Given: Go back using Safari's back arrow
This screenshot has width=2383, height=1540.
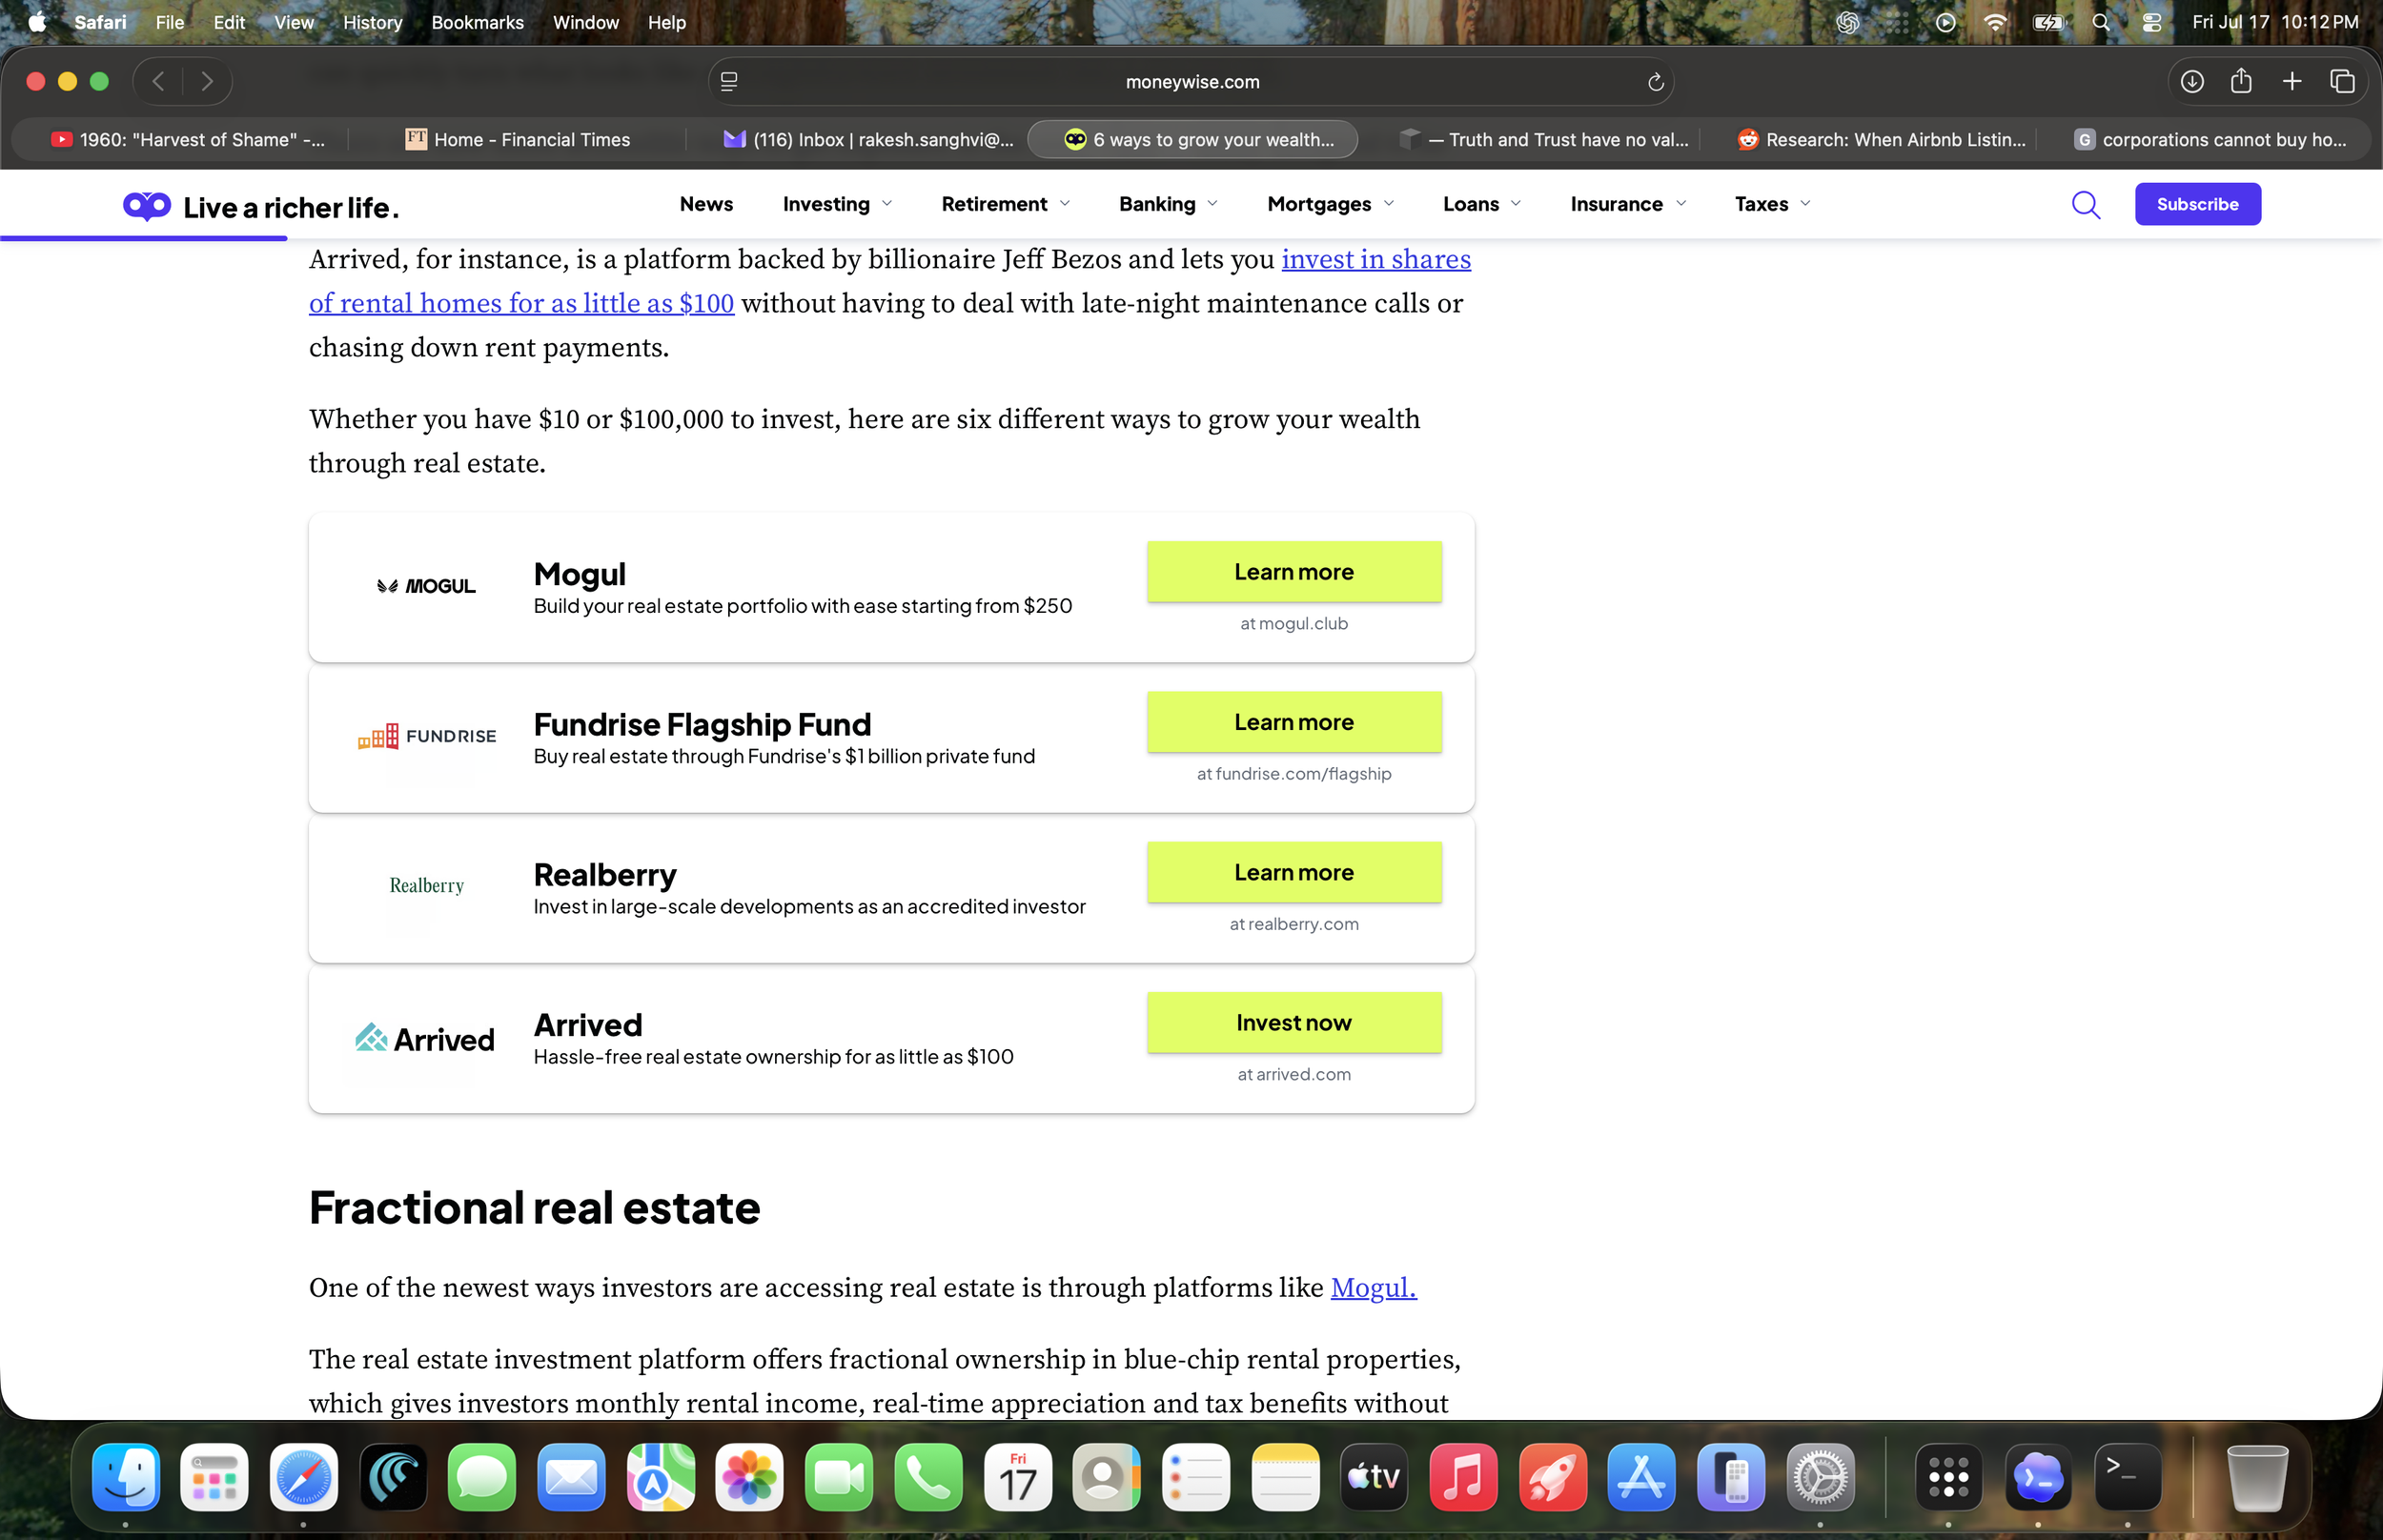Looking at the screenshot, I should tap(158, 81).
